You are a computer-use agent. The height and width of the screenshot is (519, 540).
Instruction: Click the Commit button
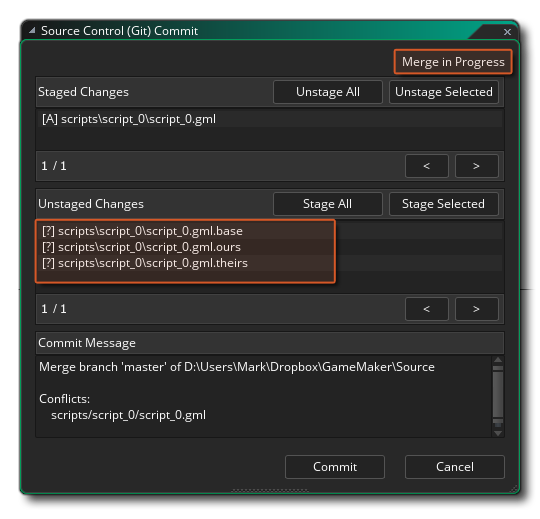pos(335,467)
